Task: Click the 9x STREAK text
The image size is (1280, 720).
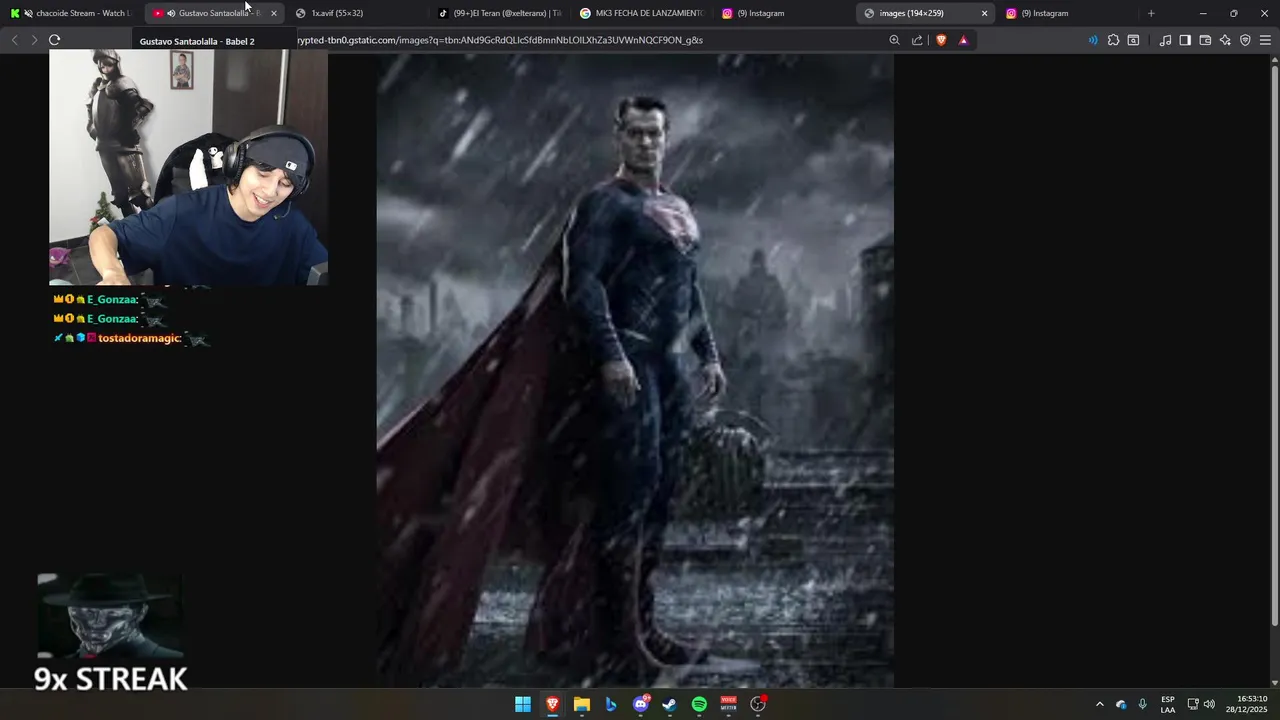Action: point(111,679)
